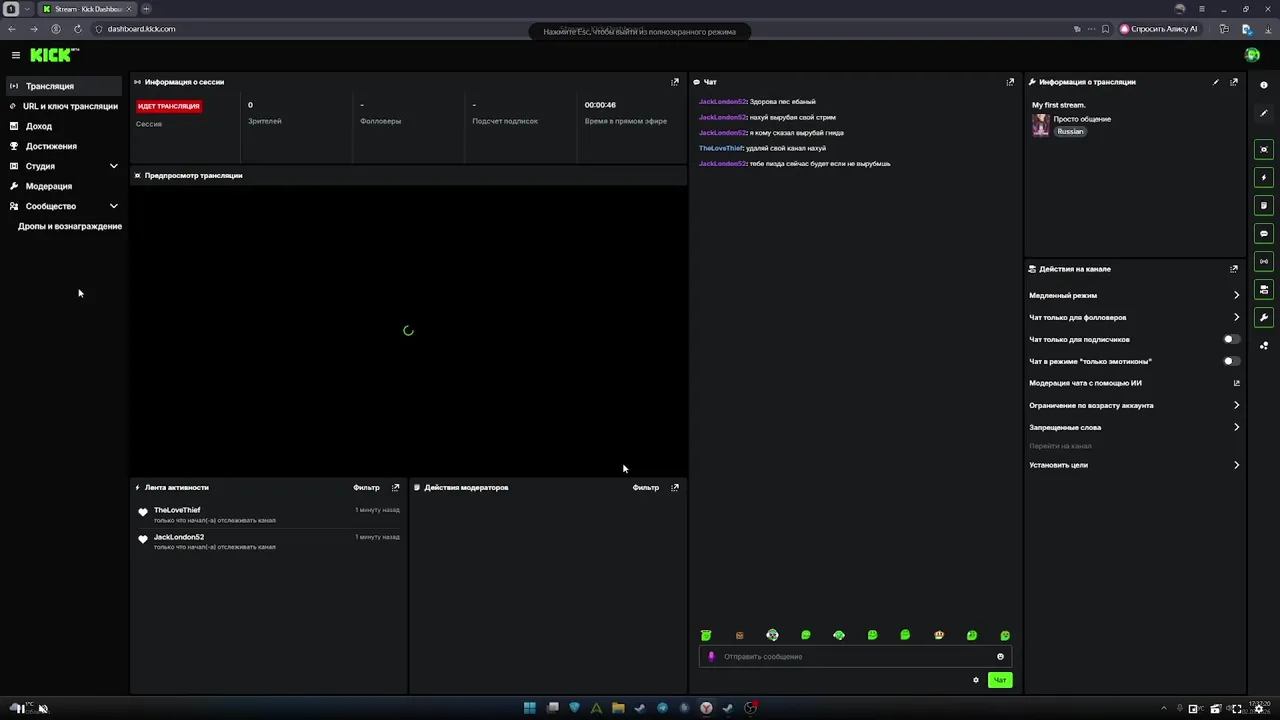
Task: Click the purple microphone icon in chat input
Action: pos(711,657)
